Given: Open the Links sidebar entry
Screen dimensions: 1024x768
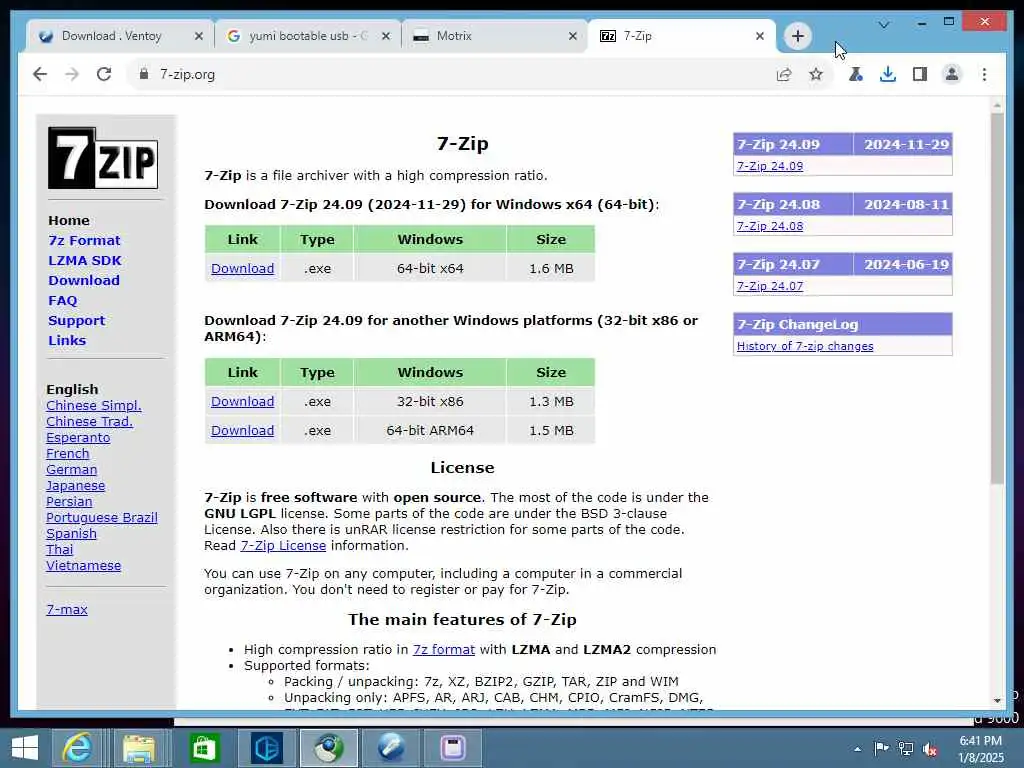Looking at the screenshot, I should click(x=67, y=340).
